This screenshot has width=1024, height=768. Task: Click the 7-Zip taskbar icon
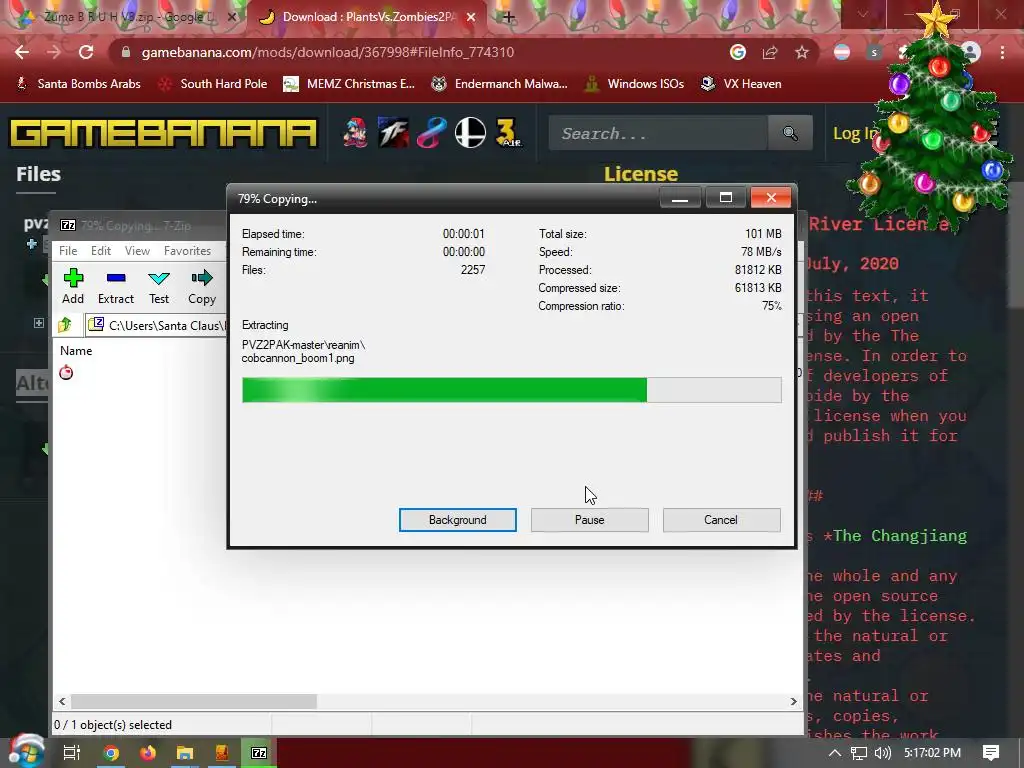click(x=259, y=753)
